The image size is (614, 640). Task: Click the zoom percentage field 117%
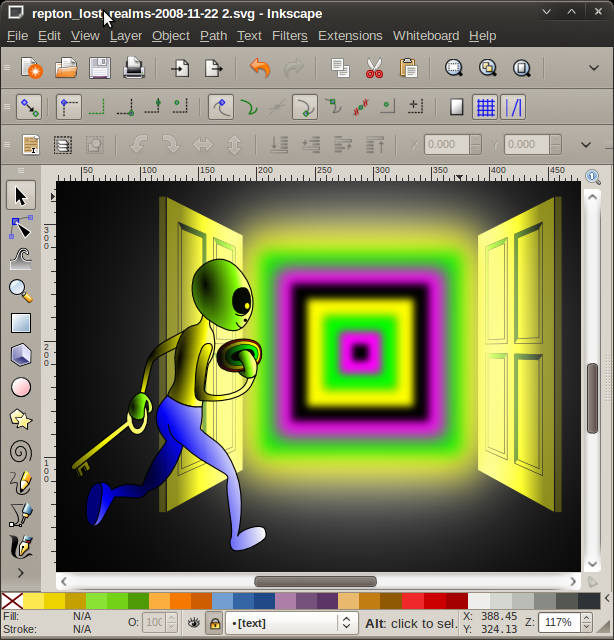(559, 622)
